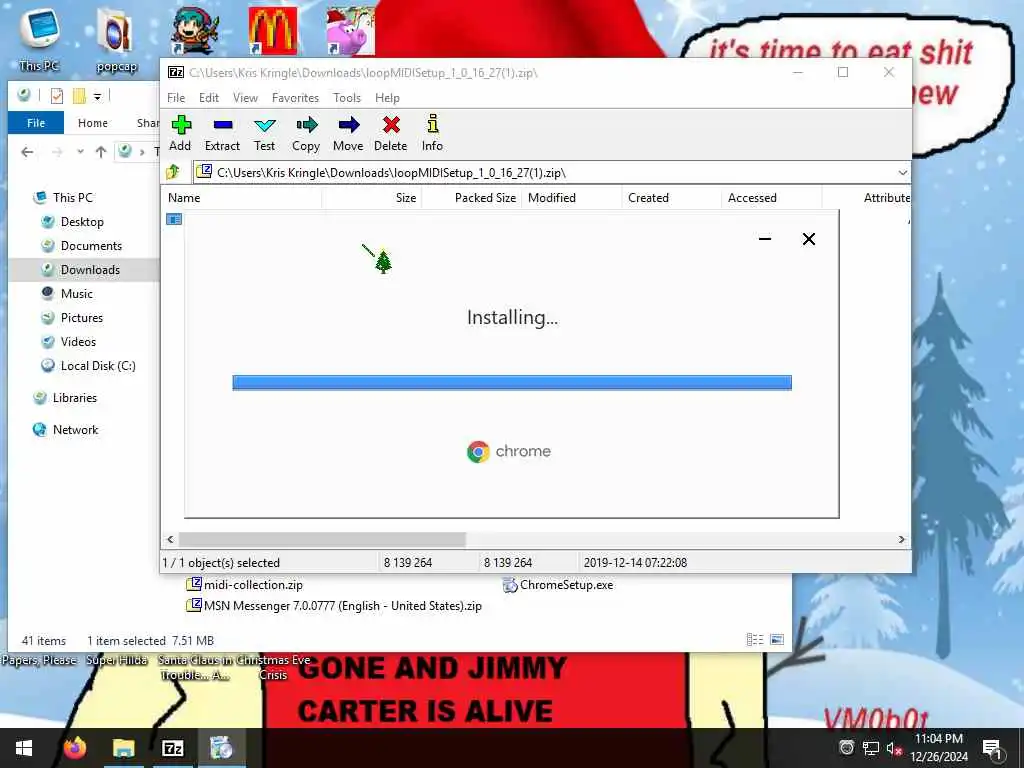Switch to 7-Zip taskbar button
Screen dimensions: 1024x768
click(x=172, y=748)
